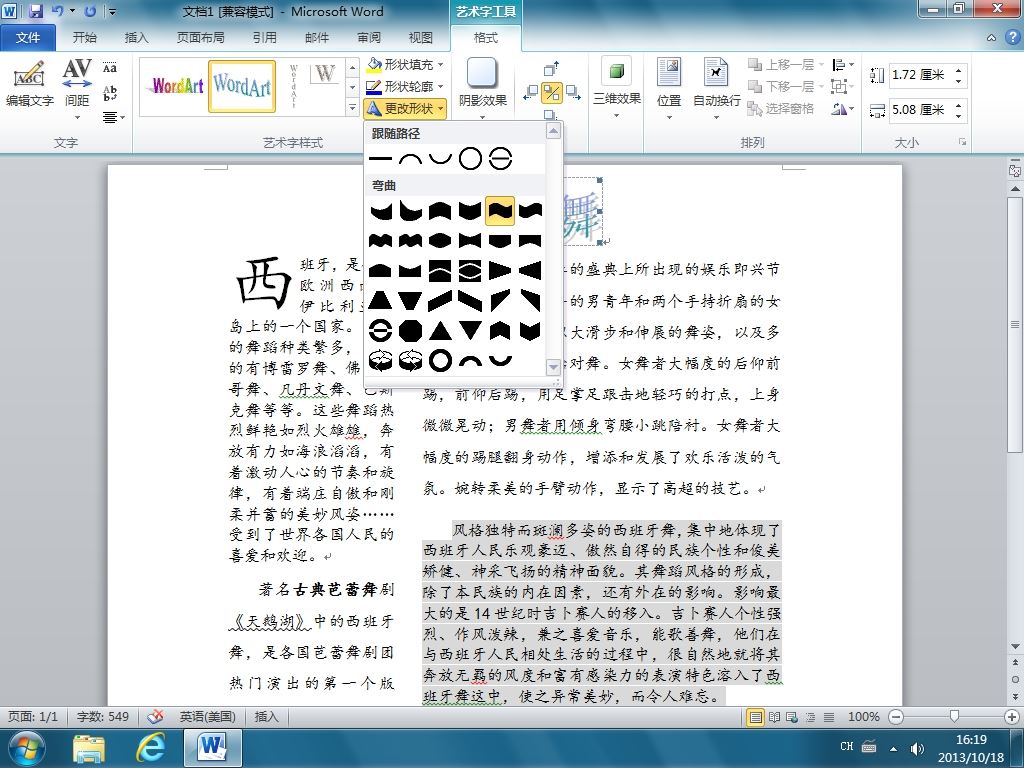Screen dimensions: 1024x768
Task: Click the zoom level 100% button
Action: pyautogui.click(x=863, y=717)
